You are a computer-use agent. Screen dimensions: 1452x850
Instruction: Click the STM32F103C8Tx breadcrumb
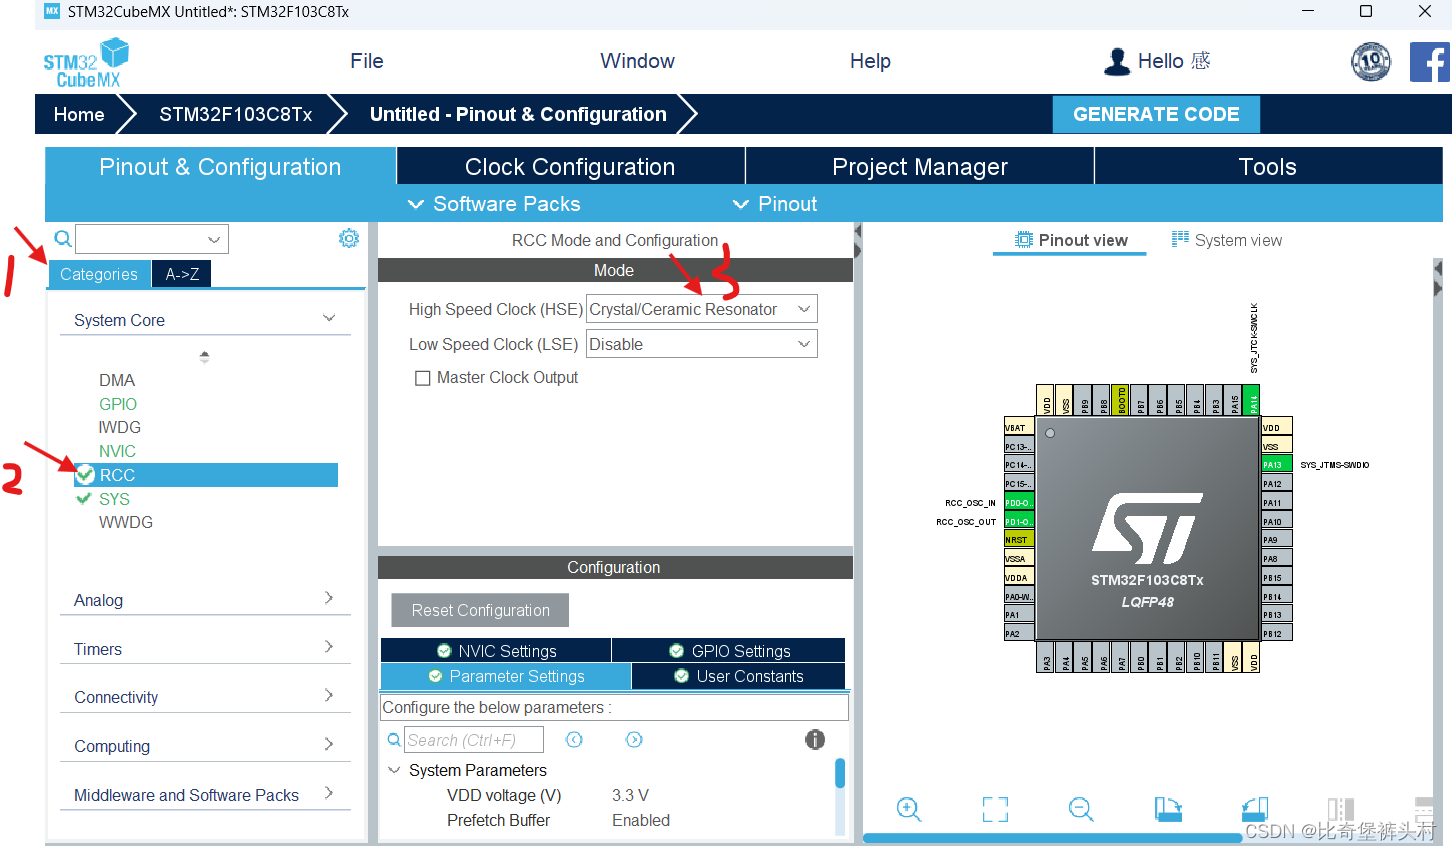pos(236,114)
